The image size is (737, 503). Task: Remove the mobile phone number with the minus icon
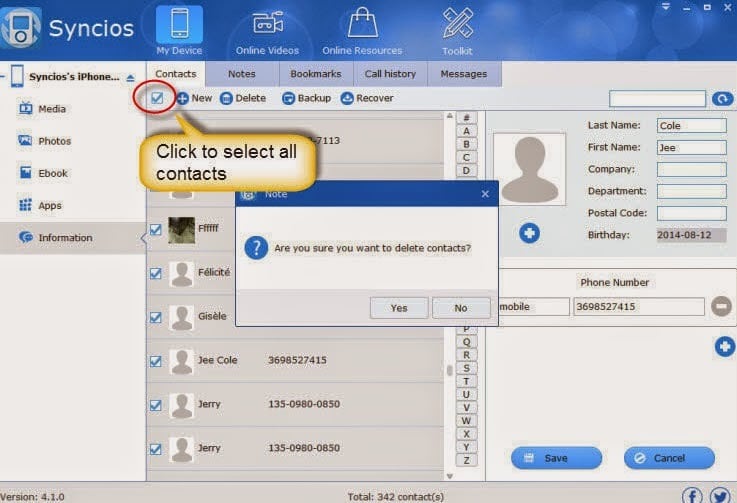point(722,307)
